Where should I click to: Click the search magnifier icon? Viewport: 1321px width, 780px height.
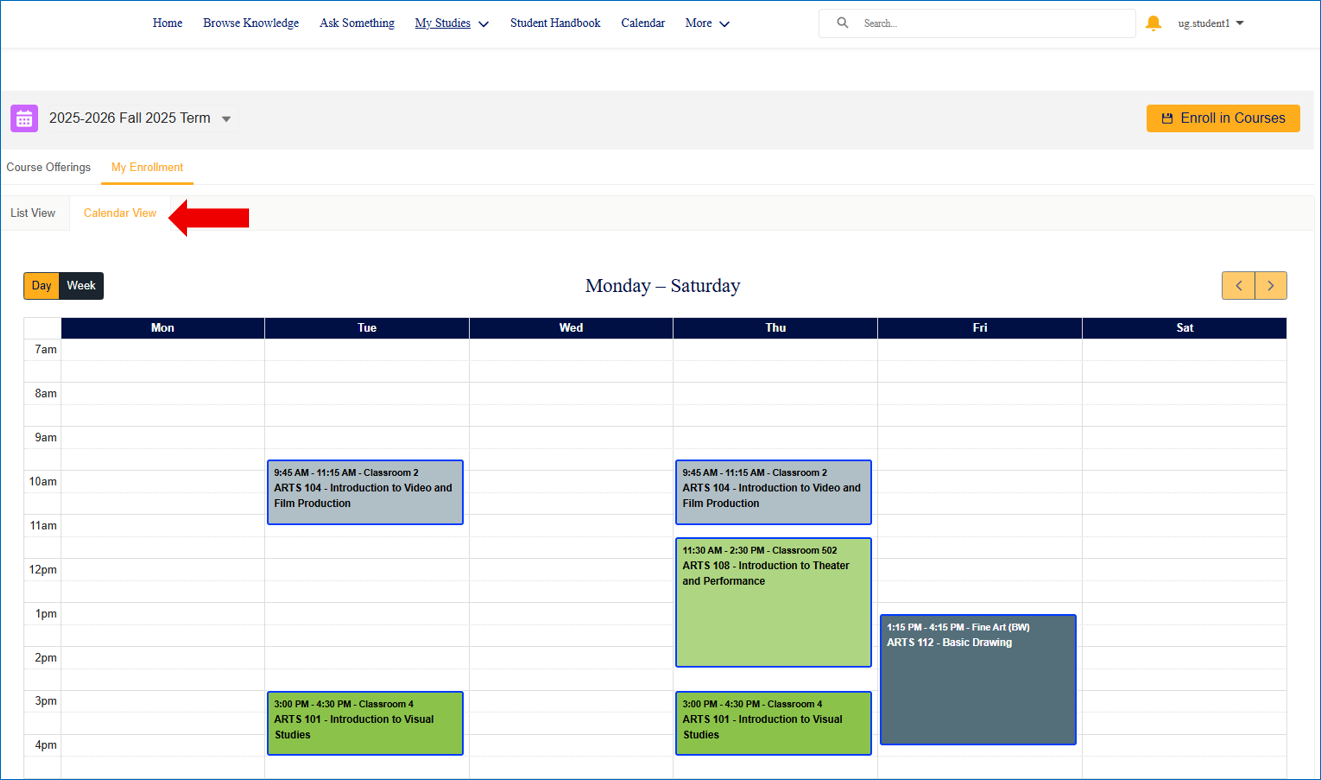[x=842, y=23]
